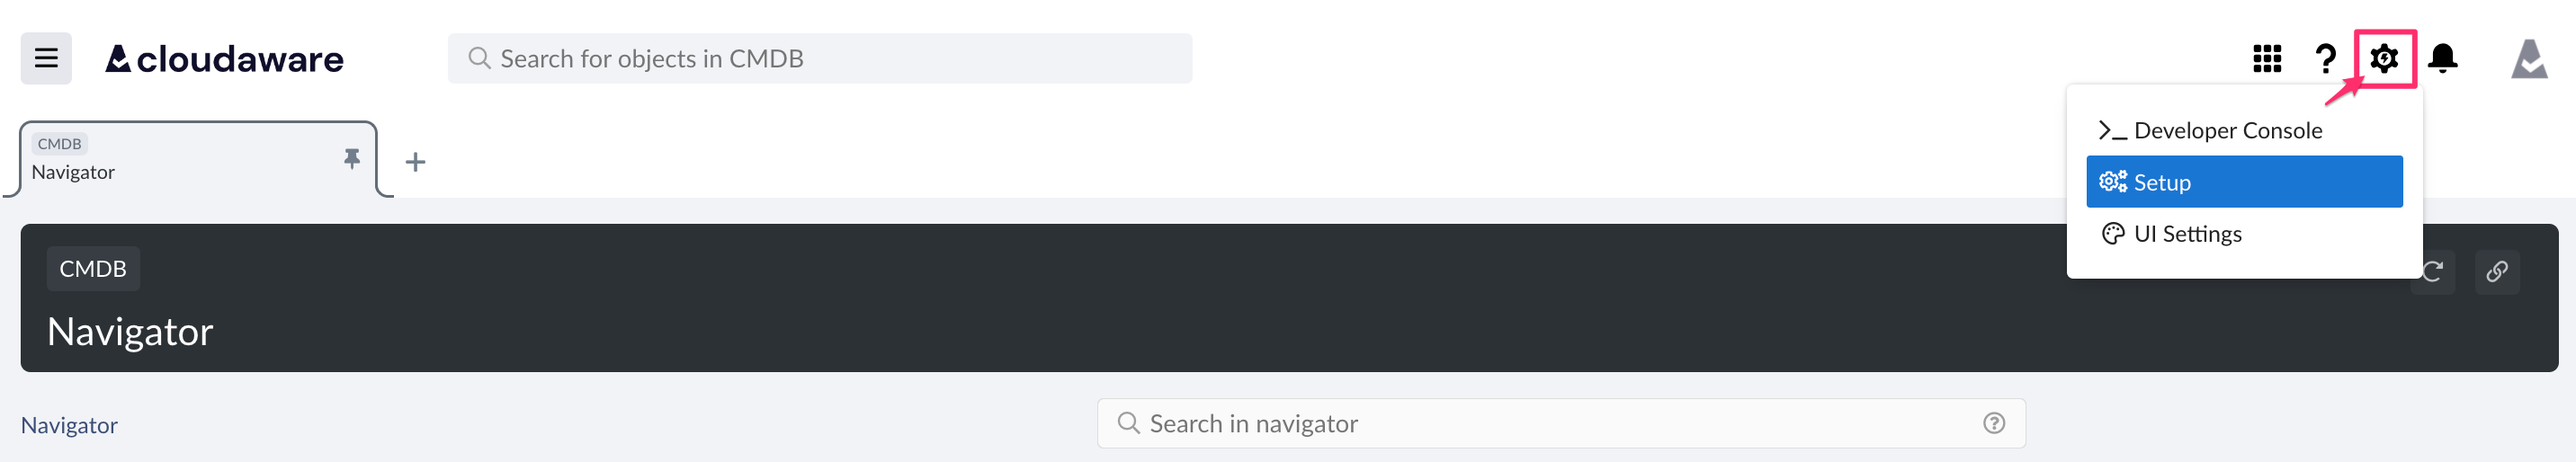This screenshot has height=462, width=2576.
Task: Open the hamburger main menu
Action: coord(46,58)
